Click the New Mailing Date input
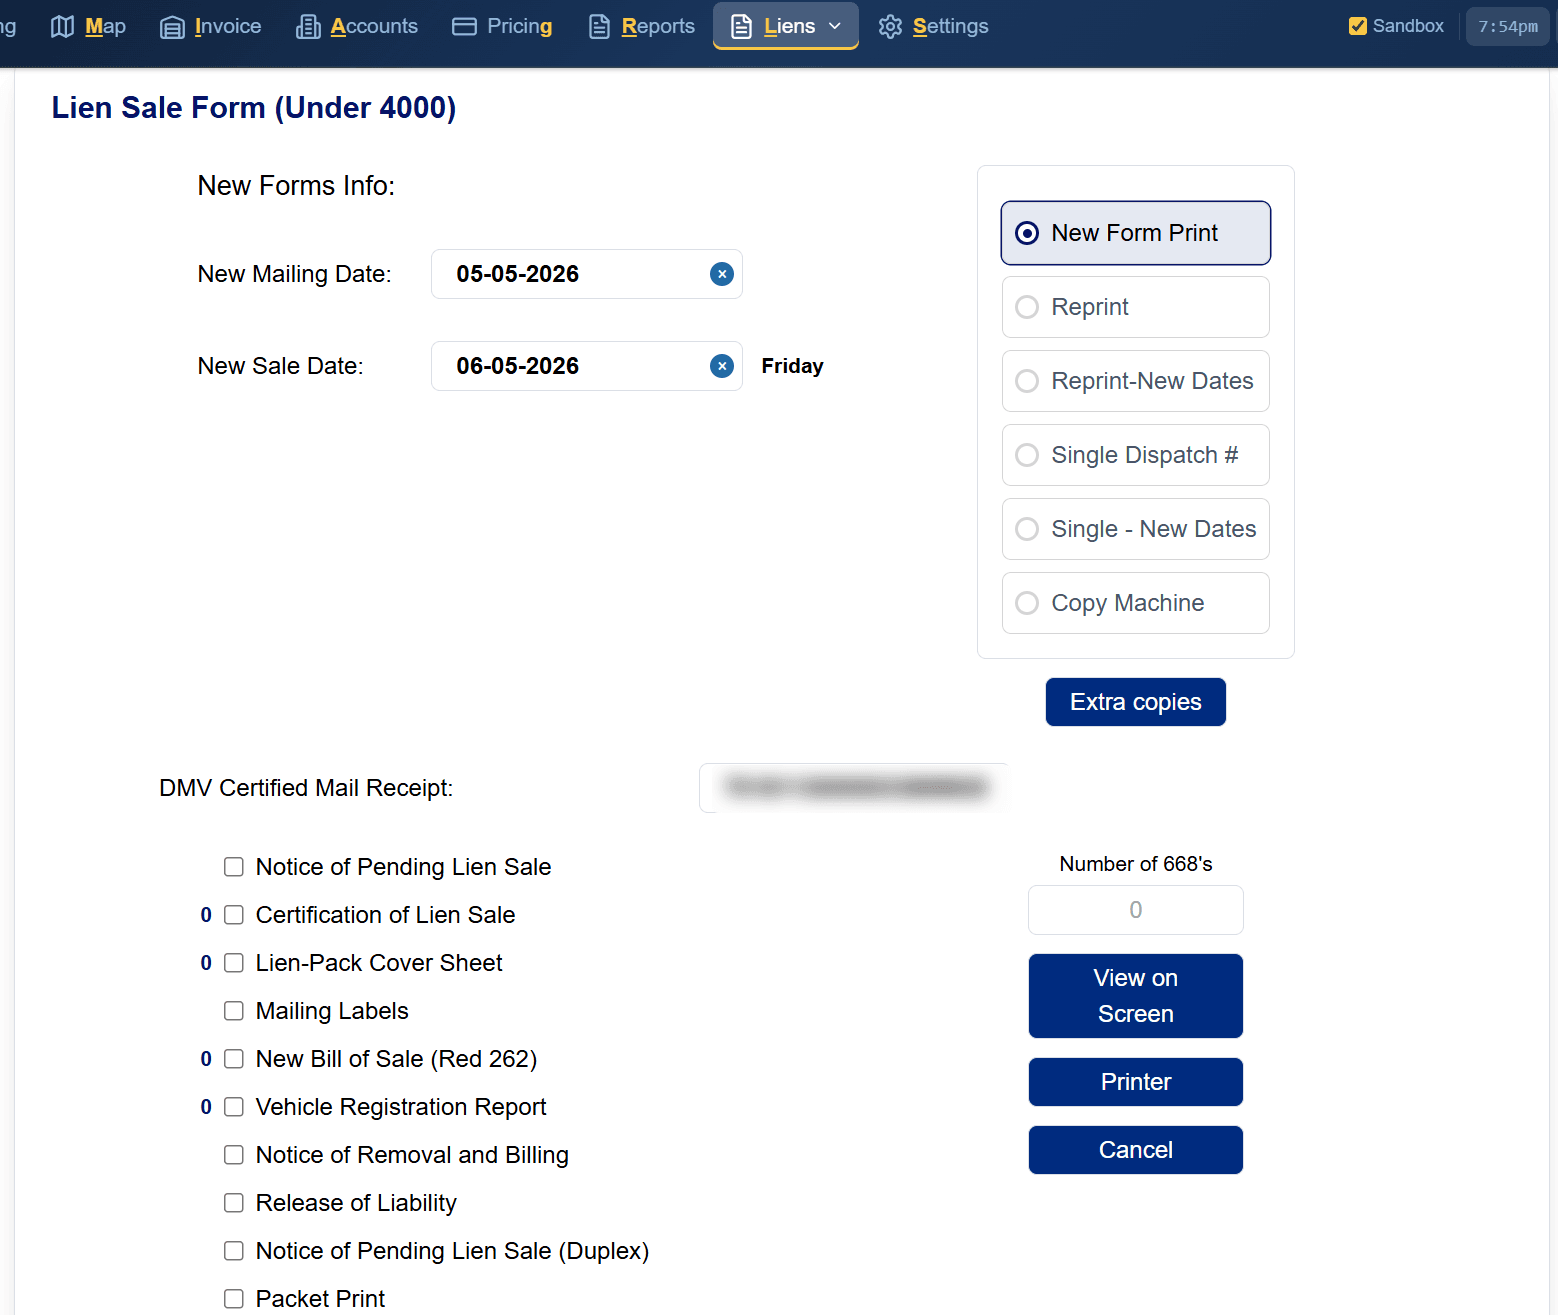The width and height of the screenshot is (1558, 1315). (587, 274)
